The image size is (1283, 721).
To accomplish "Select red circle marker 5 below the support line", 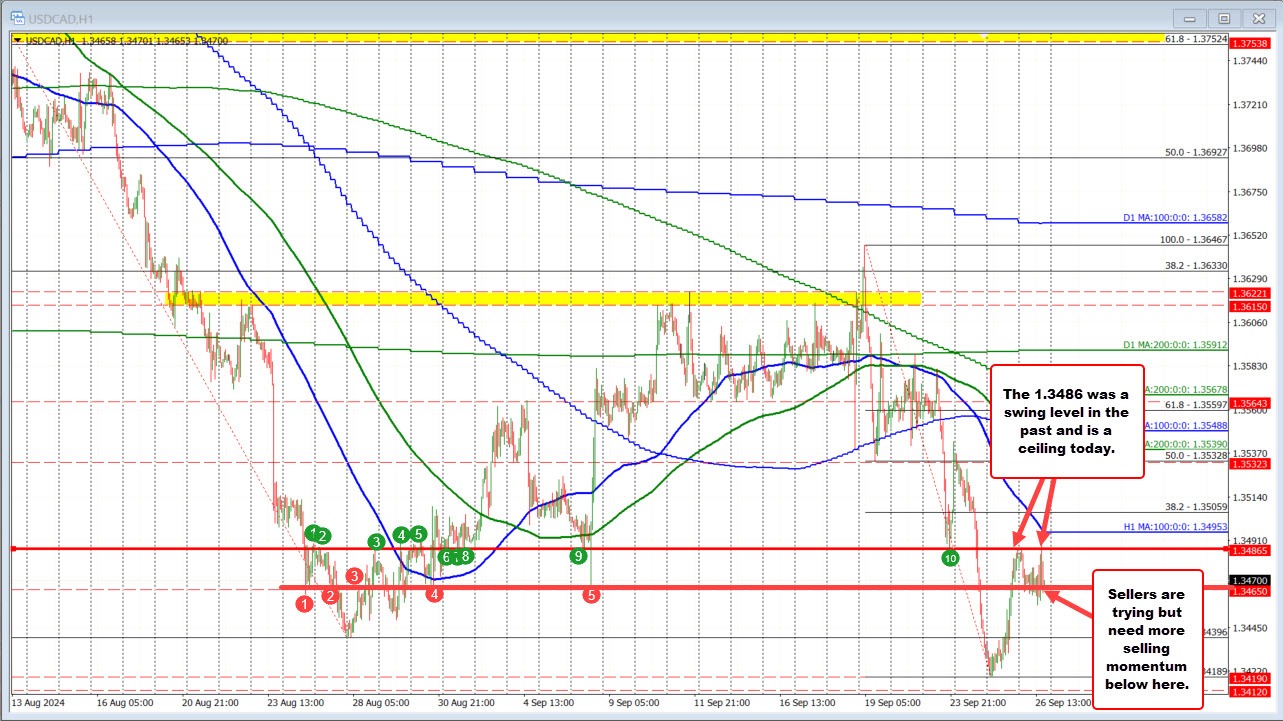I will point(592,595).
